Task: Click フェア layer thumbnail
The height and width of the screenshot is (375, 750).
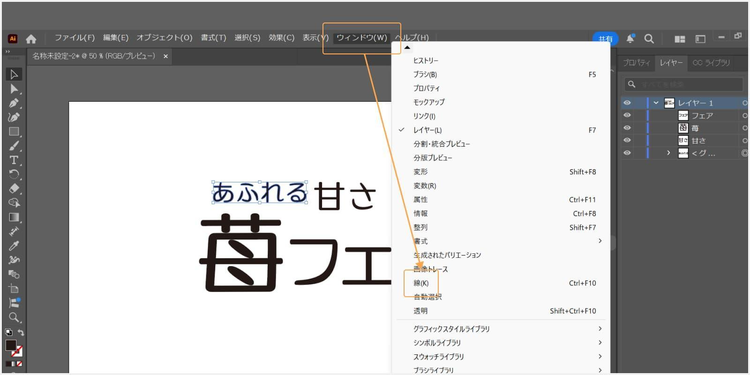Action: [684, 115]
